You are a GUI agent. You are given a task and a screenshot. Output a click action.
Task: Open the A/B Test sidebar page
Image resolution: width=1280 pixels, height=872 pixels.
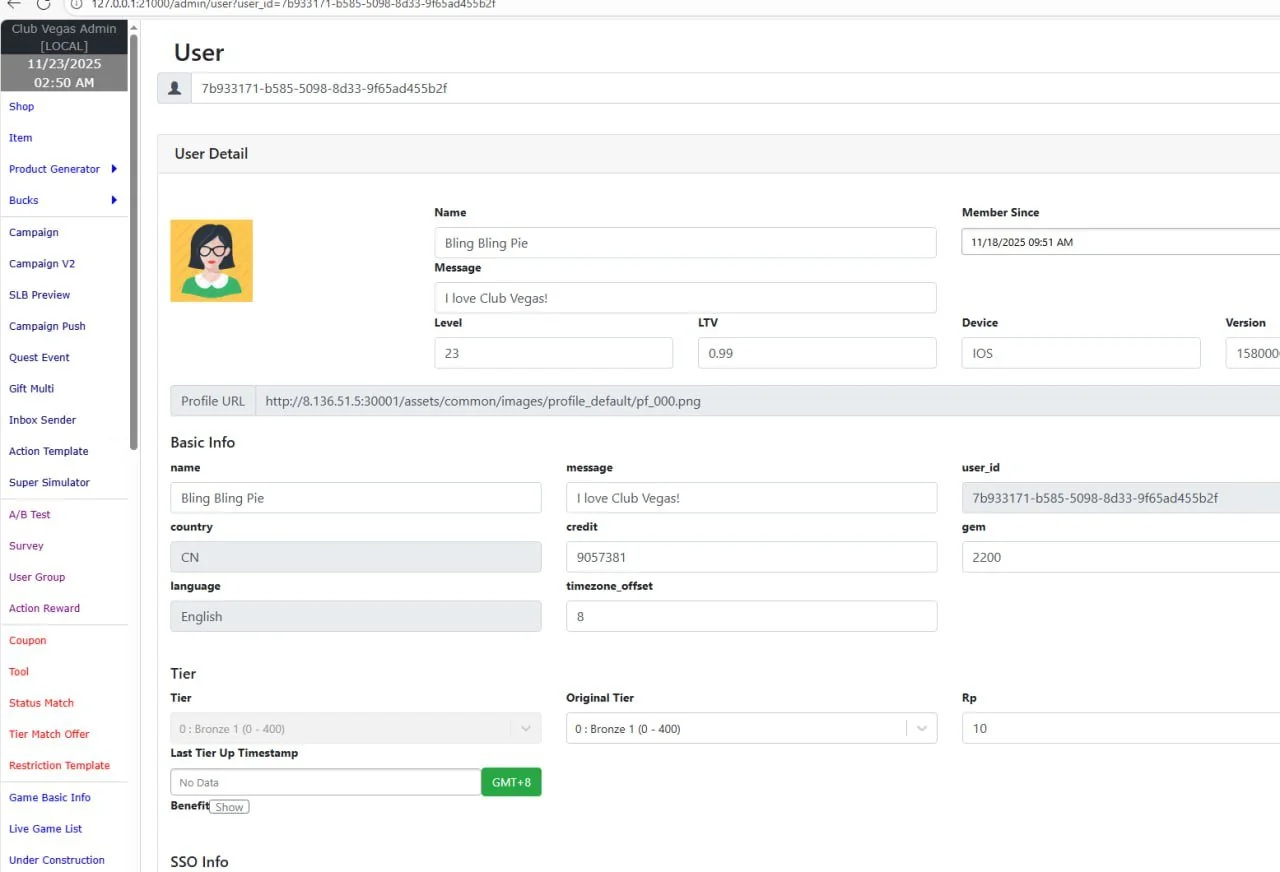coord(30,515)
